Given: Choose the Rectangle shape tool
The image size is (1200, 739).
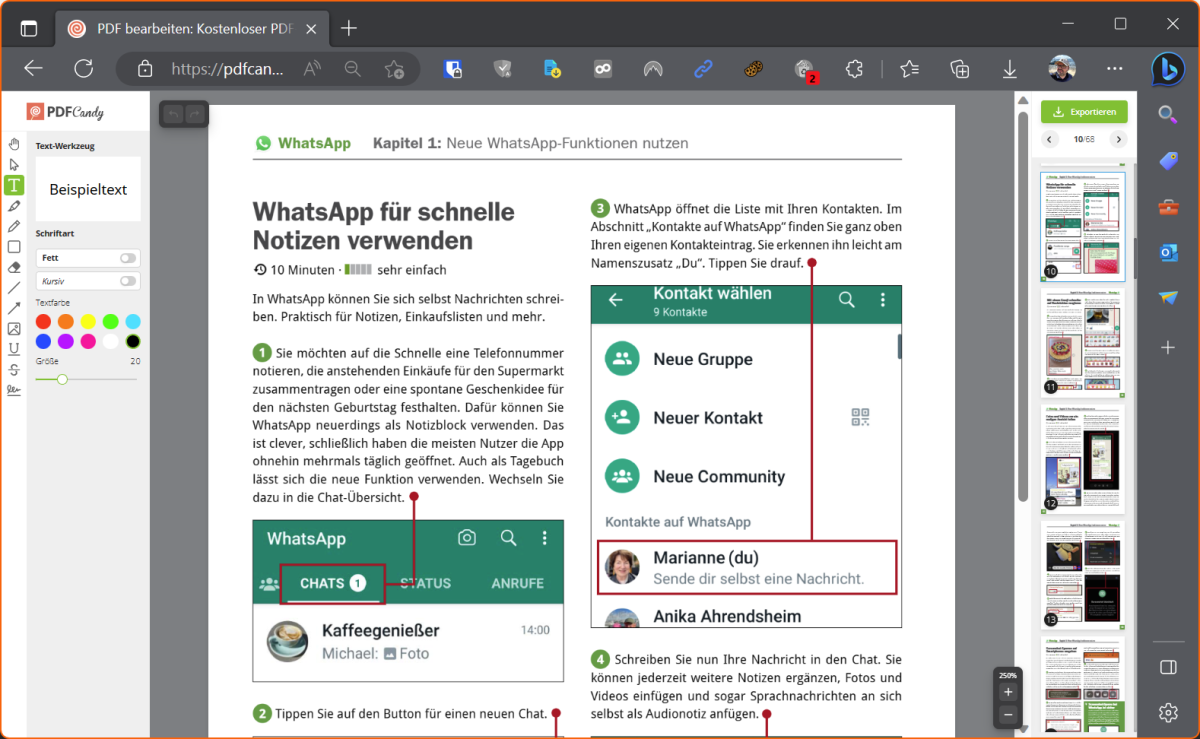Looking at the screenshot, I should pyautogui.click(x=14, y=247).
